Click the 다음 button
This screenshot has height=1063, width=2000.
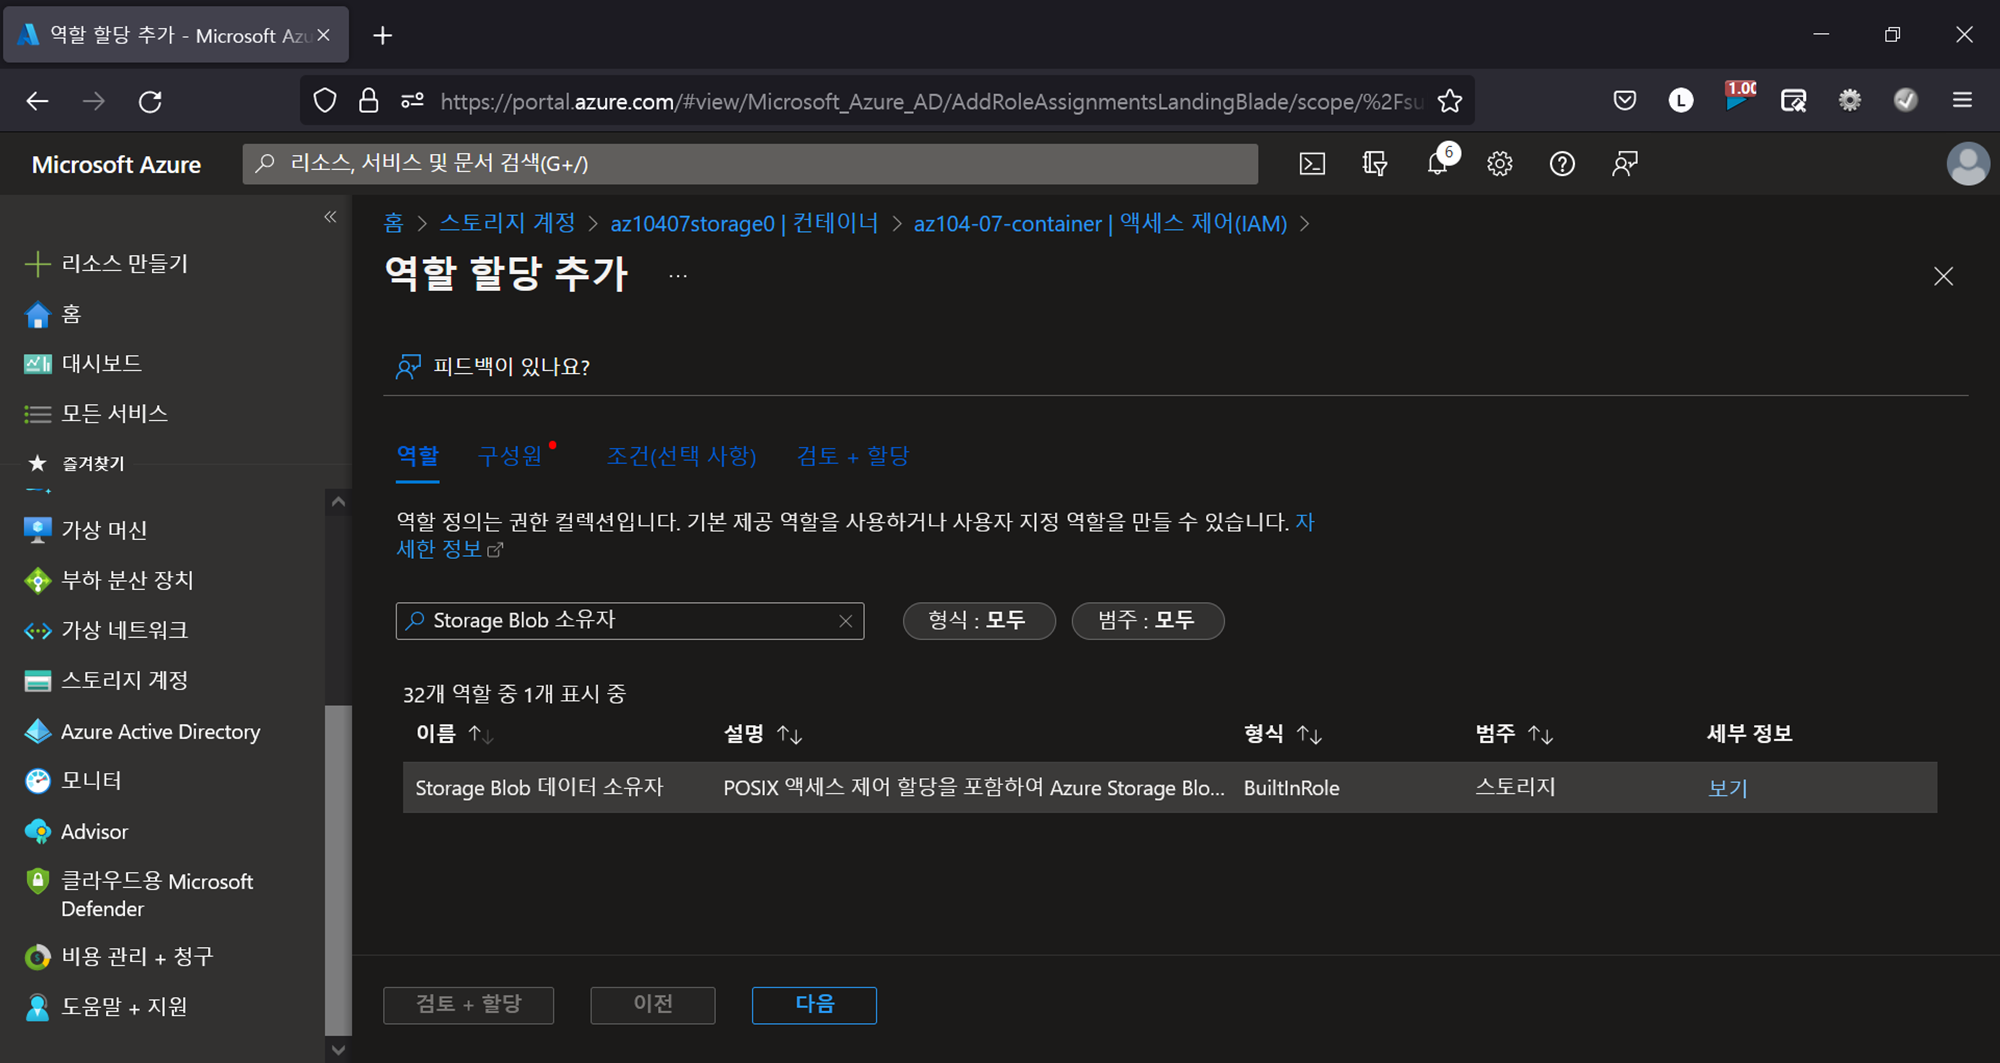point(814,1004)
